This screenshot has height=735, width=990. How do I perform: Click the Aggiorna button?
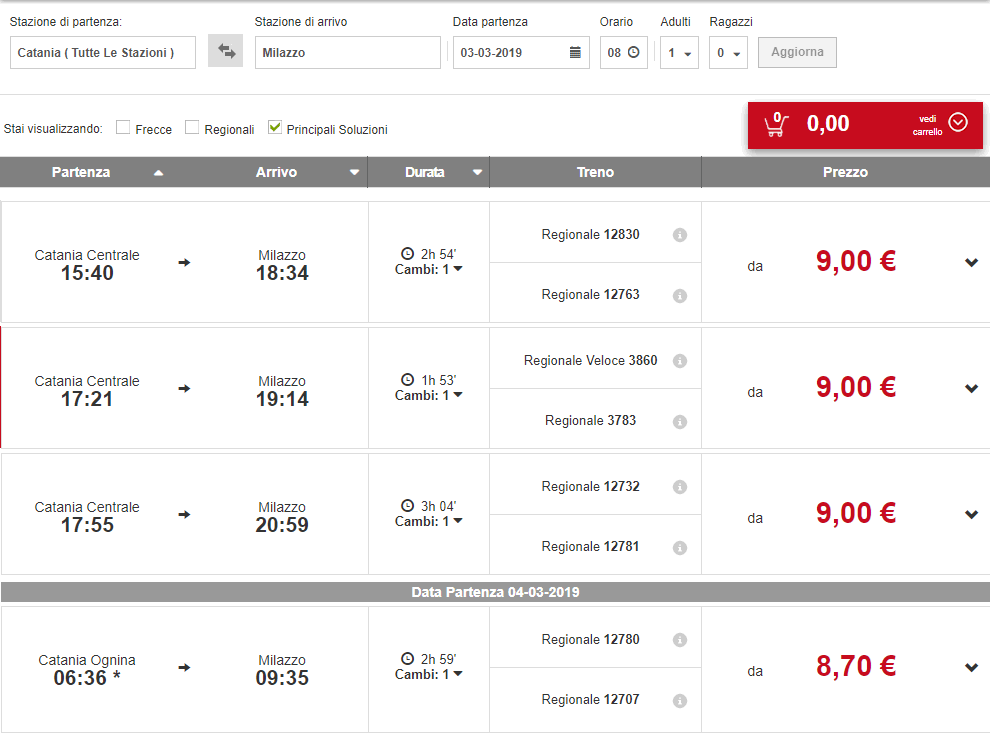click(x=797, y=52)
